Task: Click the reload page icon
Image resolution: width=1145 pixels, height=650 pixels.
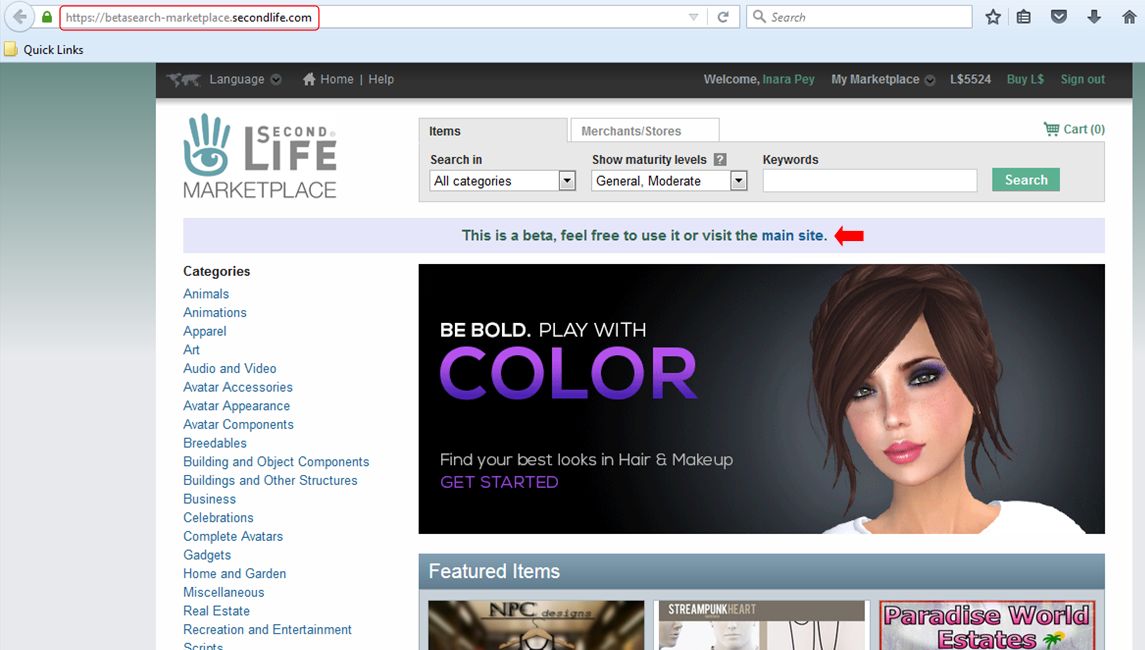Action: coord(723,17)
